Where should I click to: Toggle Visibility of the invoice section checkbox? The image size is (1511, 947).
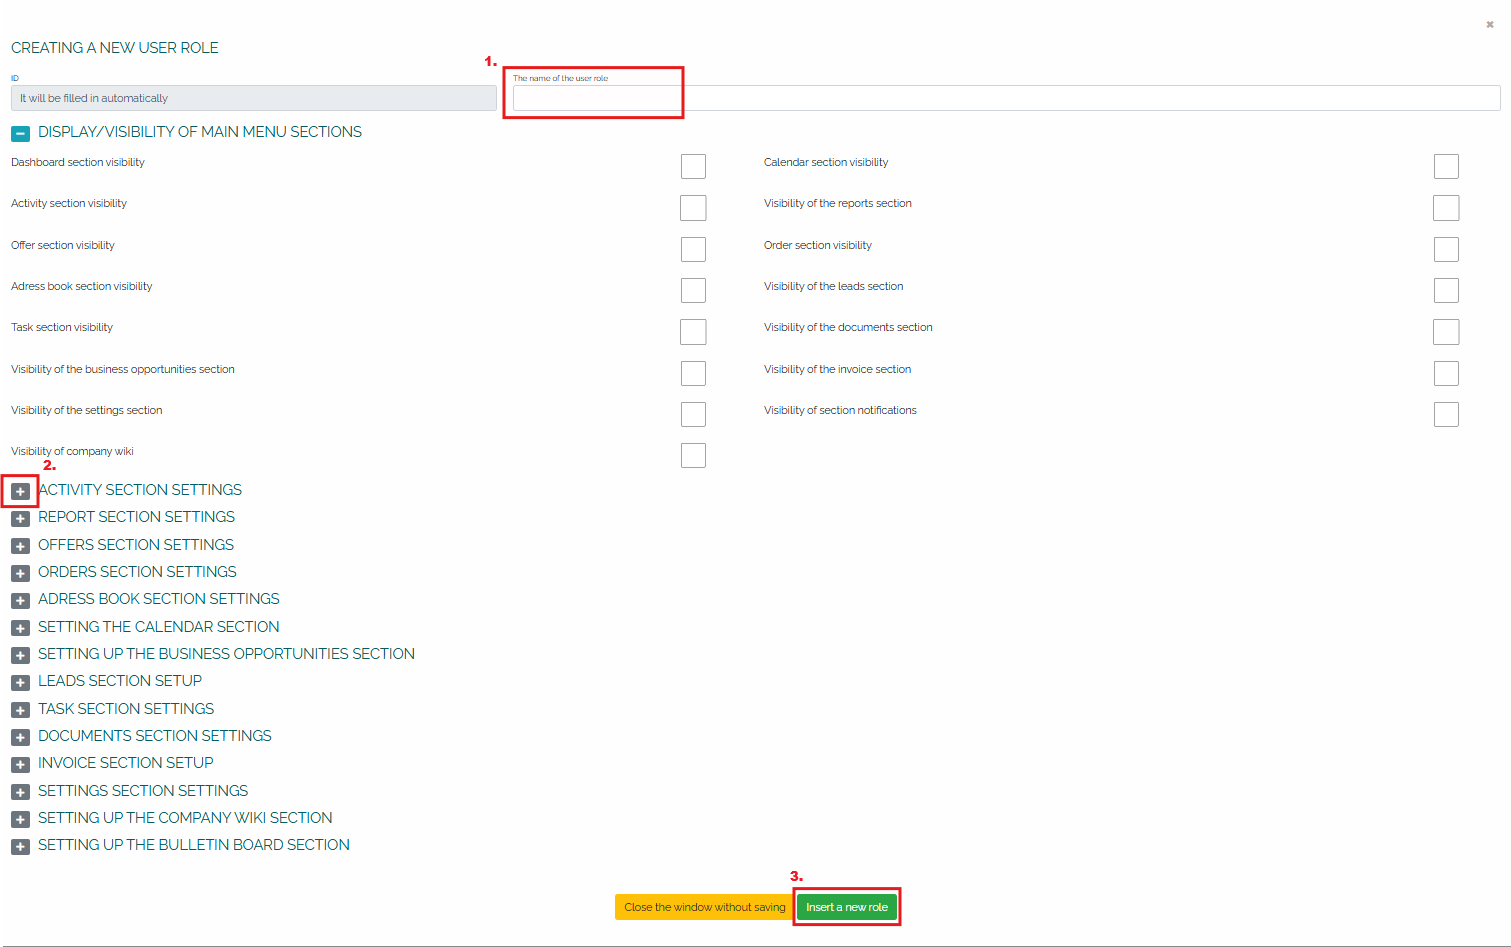[1446, 373]
